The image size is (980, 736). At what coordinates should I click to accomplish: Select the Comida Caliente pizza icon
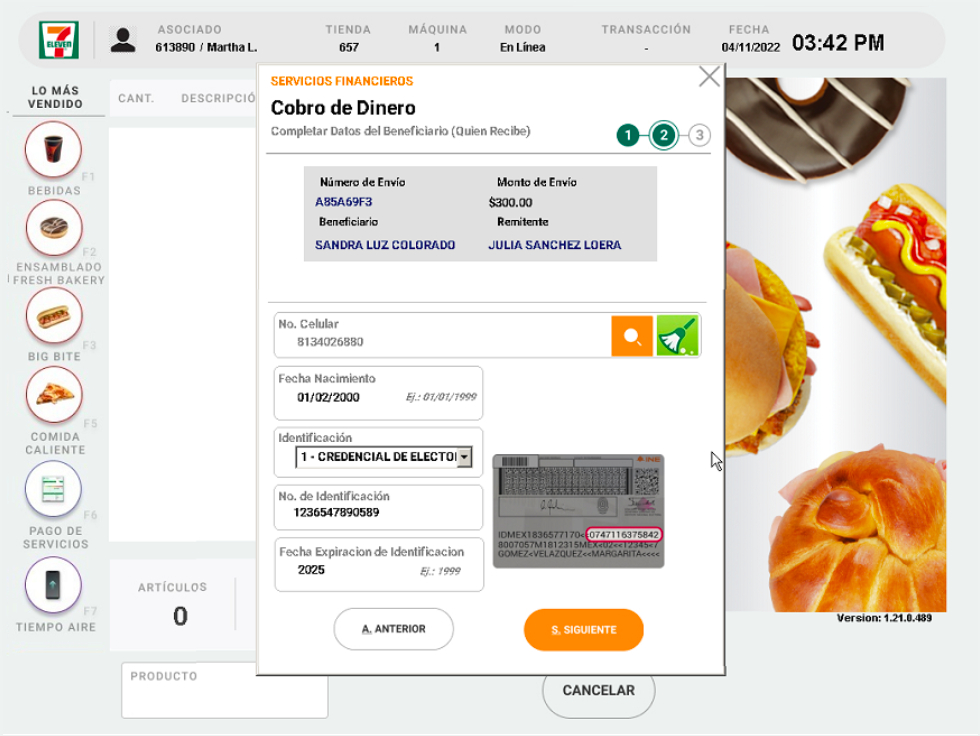tap(54, 395)
